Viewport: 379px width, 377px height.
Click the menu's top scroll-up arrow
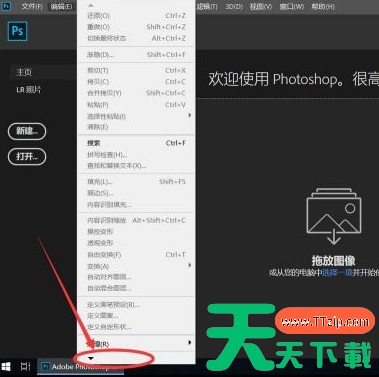tap(91, 5)
